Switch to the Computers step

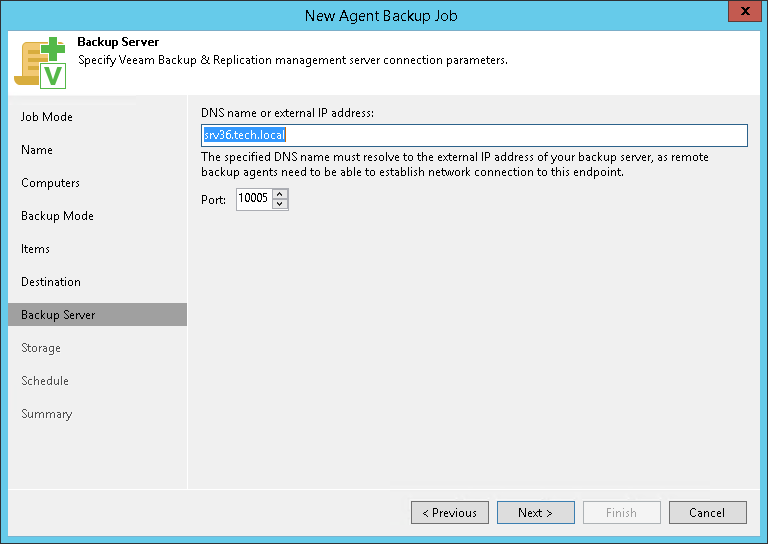(x=50, y=183)
